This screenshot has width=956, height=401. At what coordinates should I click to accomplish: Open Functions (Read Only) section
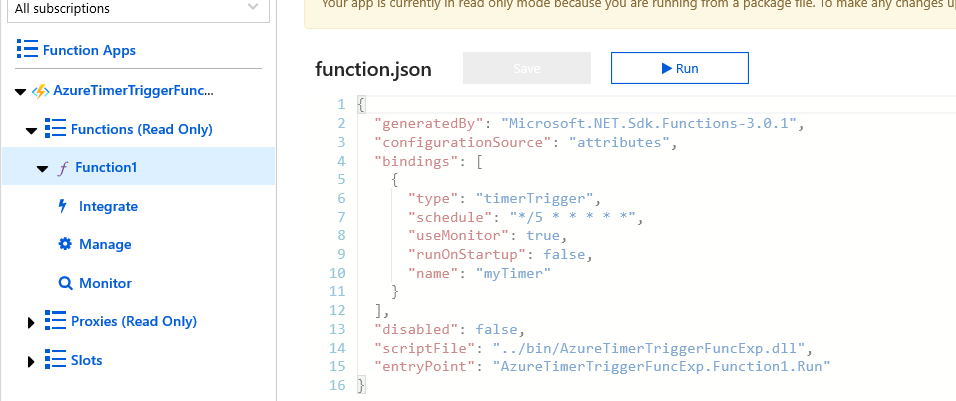(141, 129)
